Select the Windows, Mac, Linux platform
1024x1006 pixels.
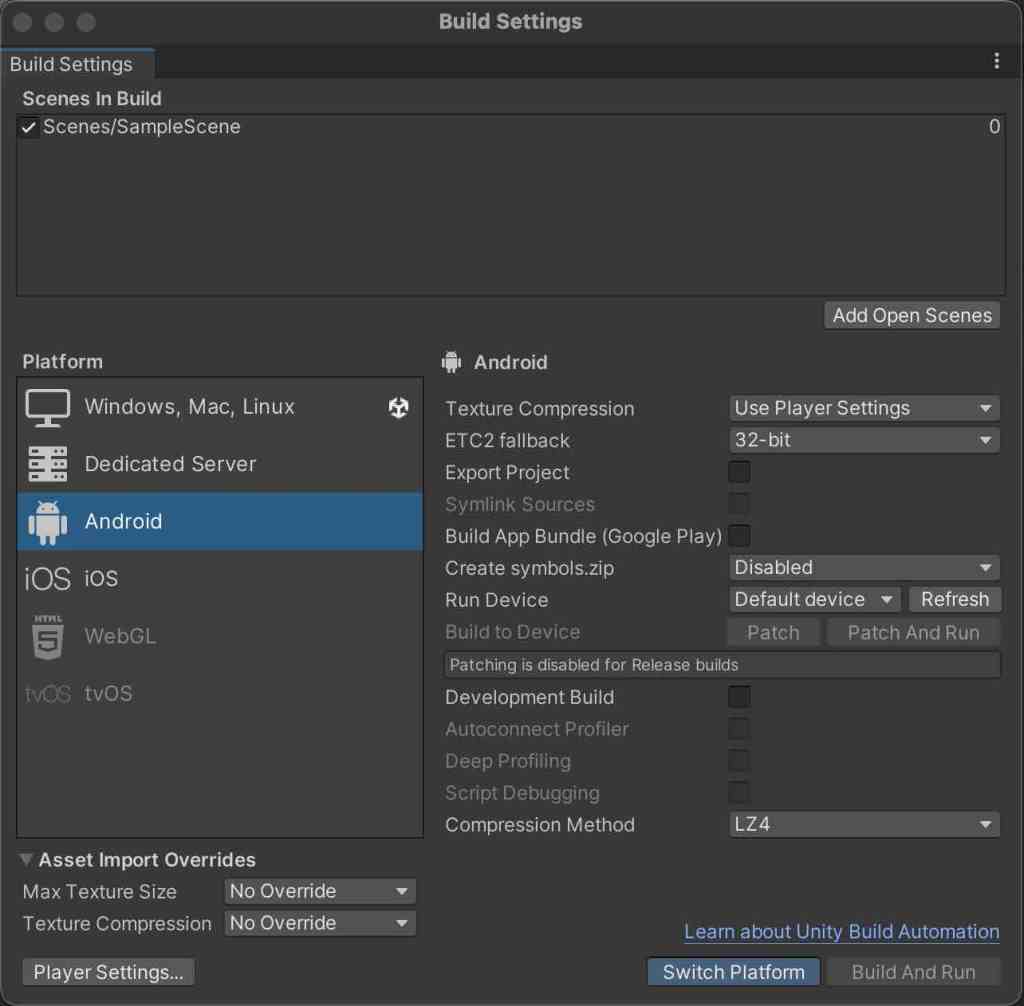(220, 407)
